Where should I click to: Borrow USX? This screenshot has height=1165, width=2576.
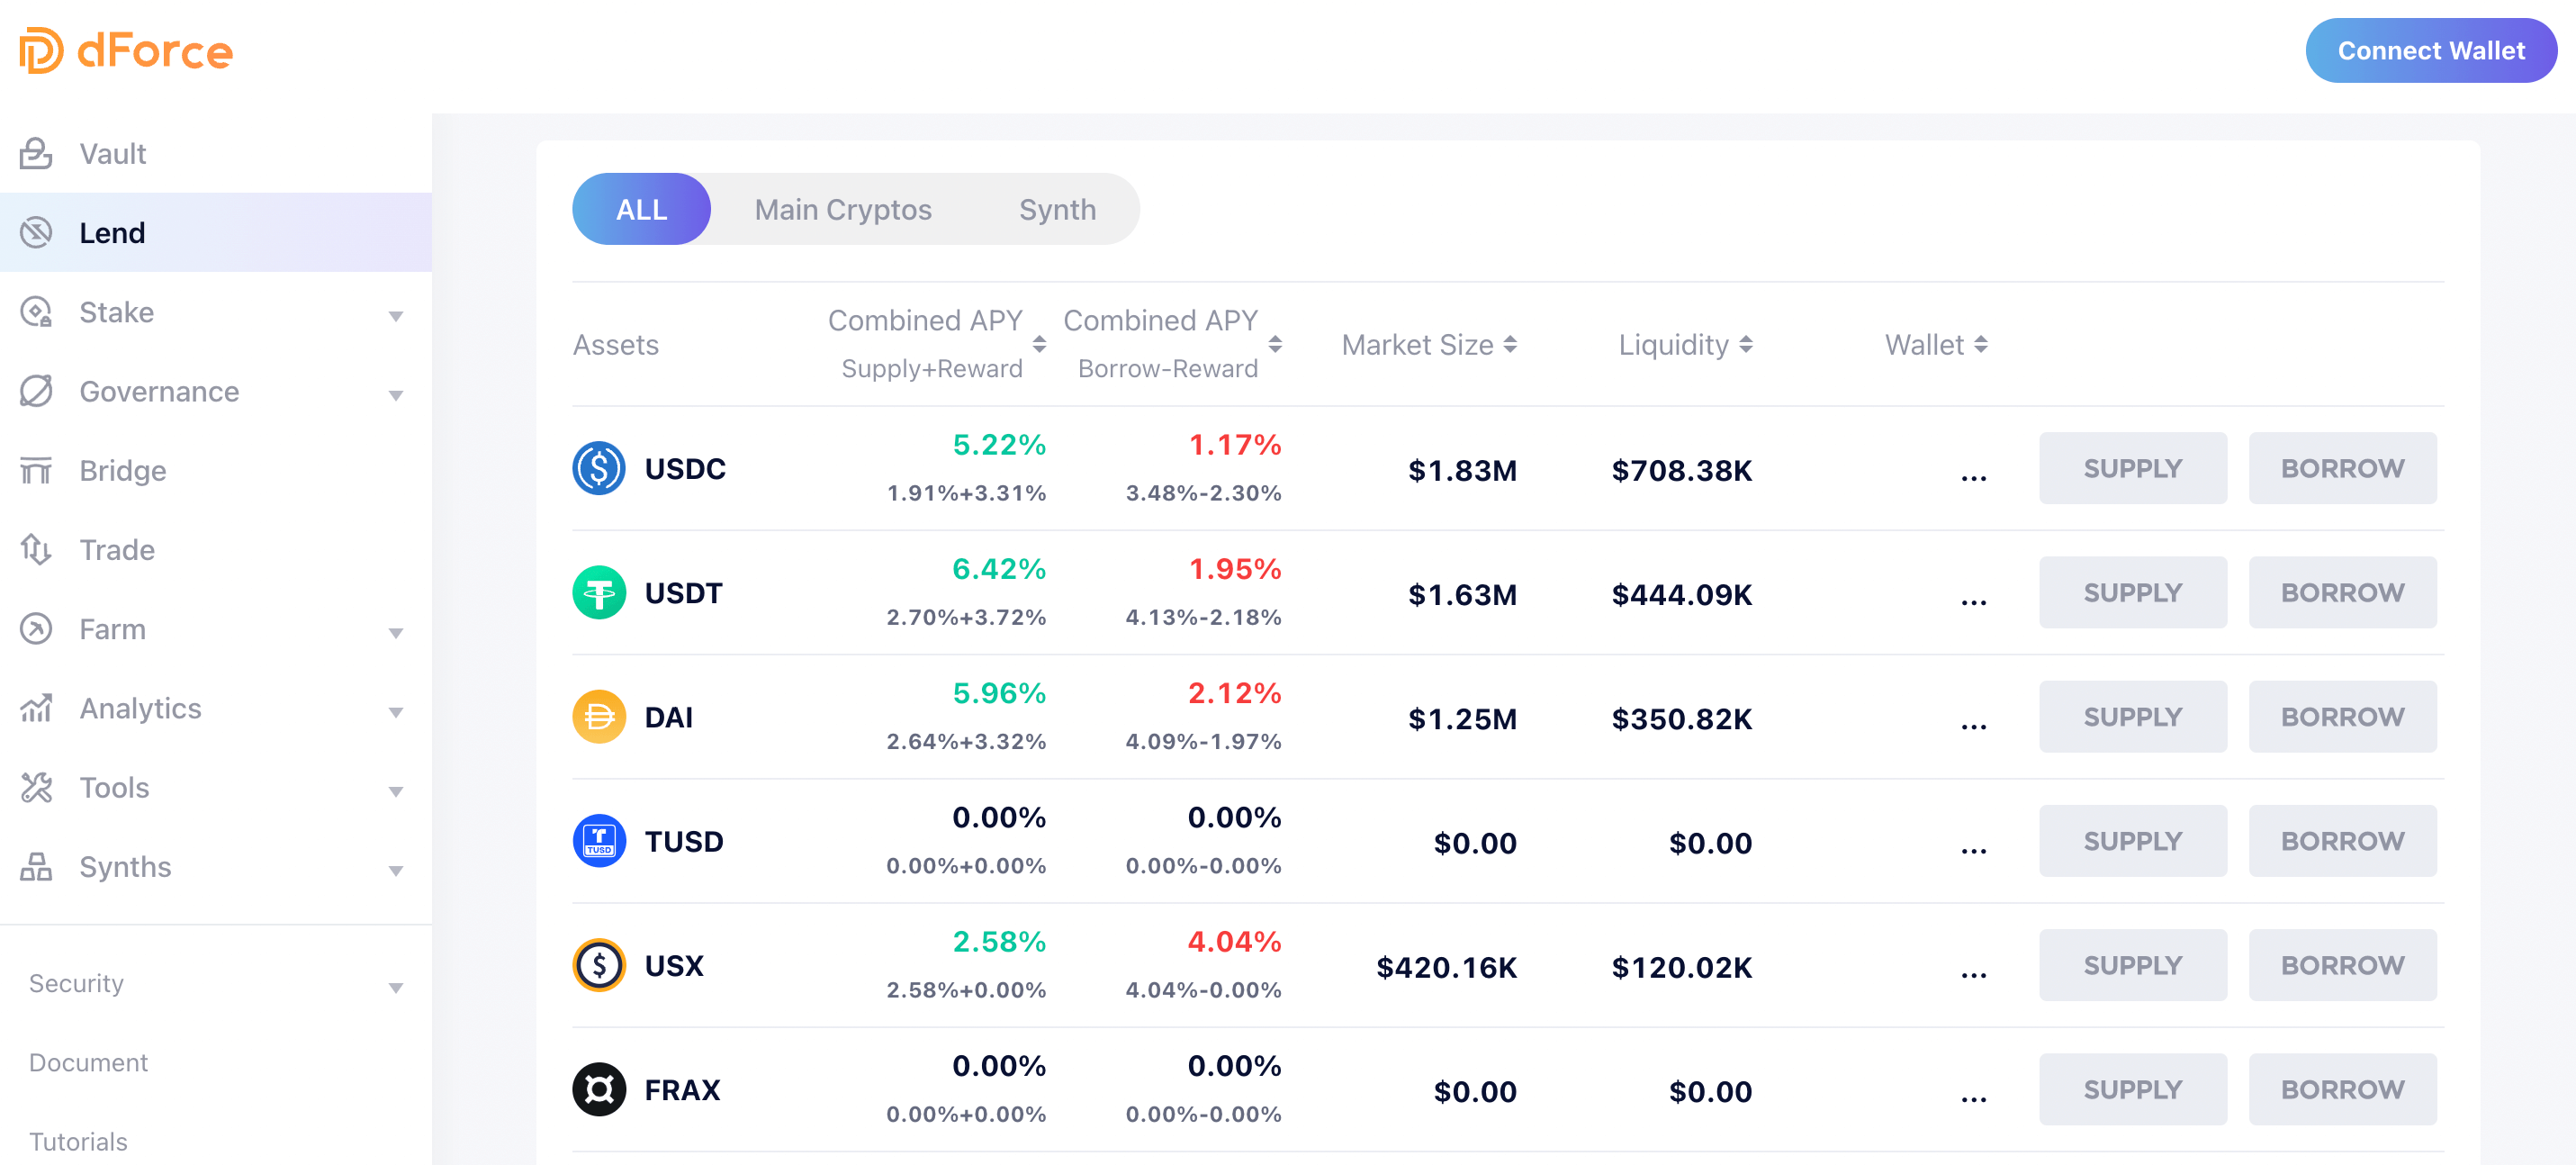coord(2343,965)
